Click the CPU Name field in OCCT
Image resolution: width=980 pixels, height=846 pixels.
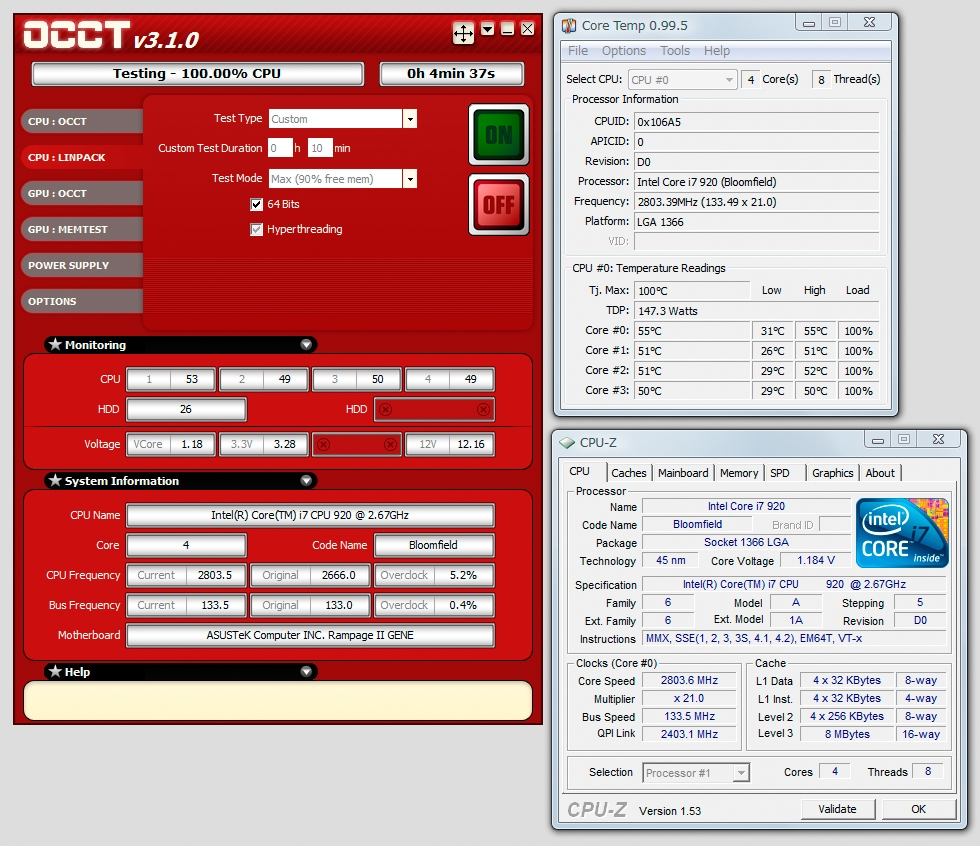coord(310,515)
